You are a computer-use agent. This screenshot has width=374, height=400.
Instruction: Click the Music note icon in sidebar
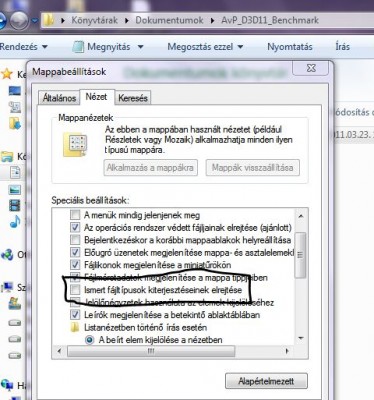point(15,222)
